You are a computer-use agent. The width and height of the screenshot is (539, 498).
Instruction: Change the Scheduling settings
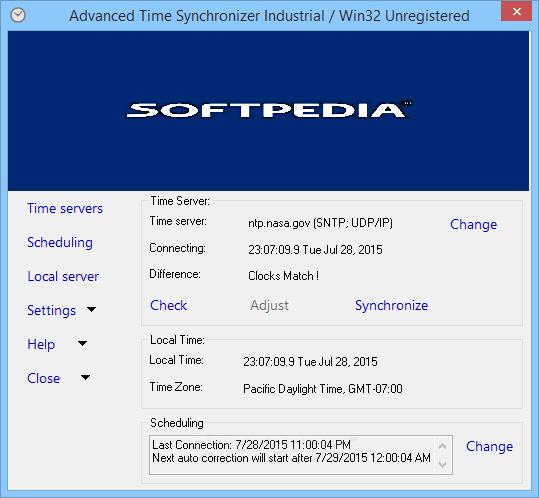(489, 446)
